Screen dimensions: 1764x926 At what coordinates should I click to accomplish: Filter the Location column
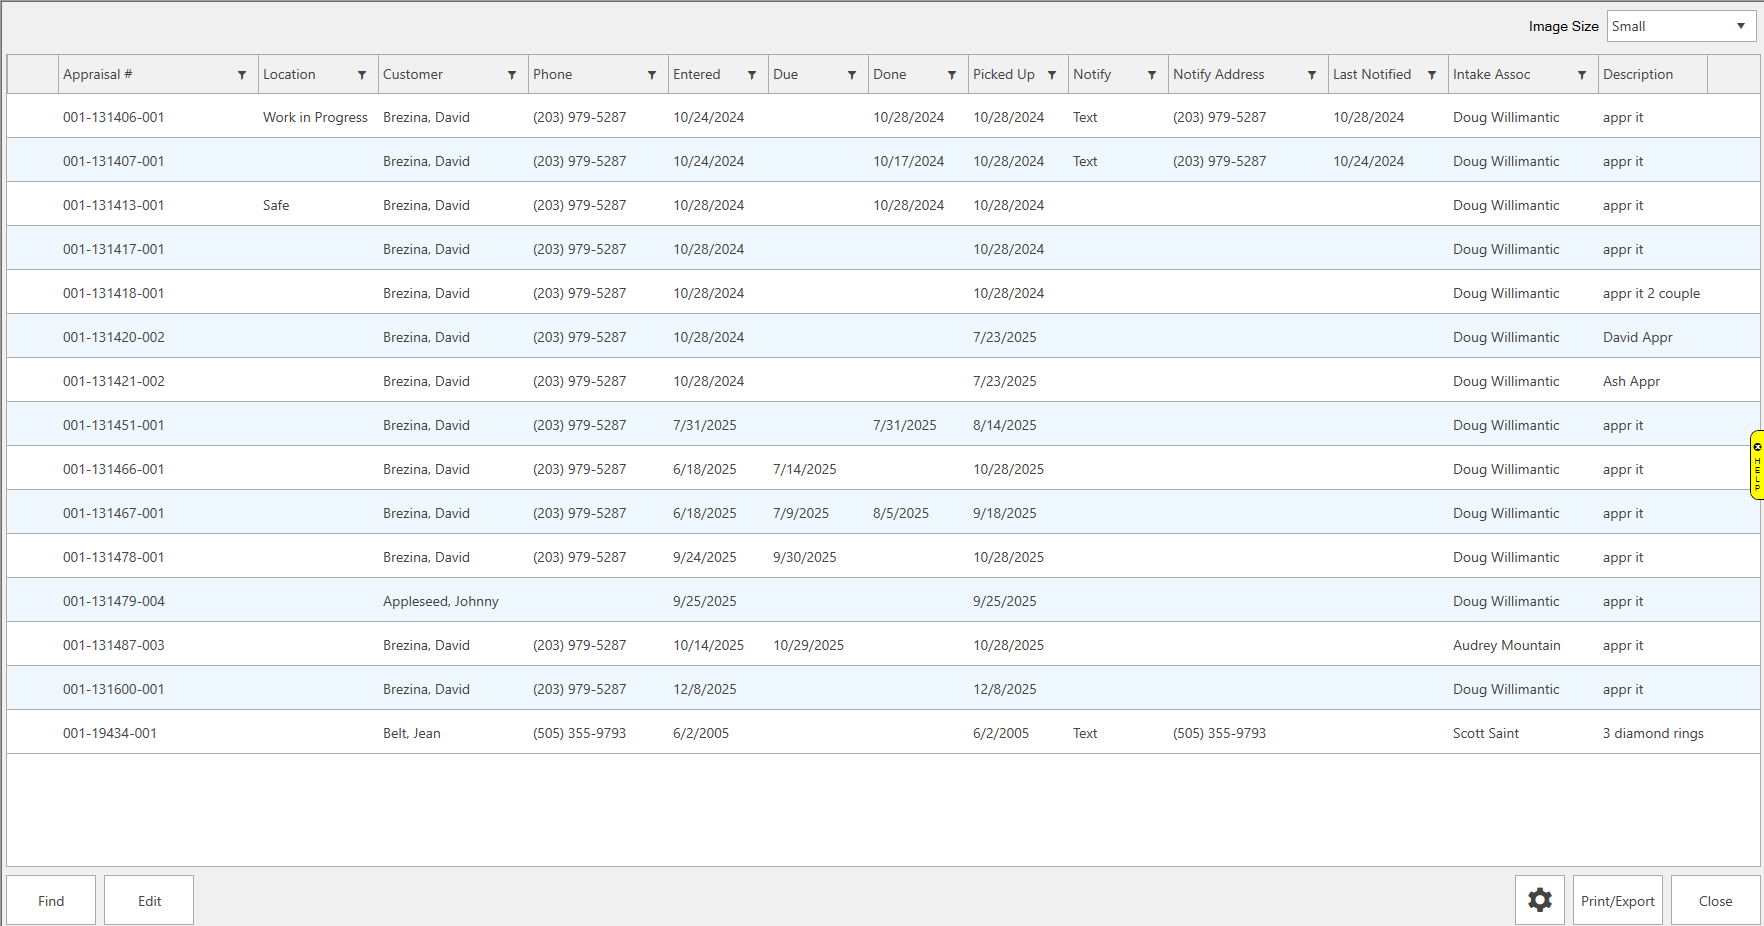point(362,75)
